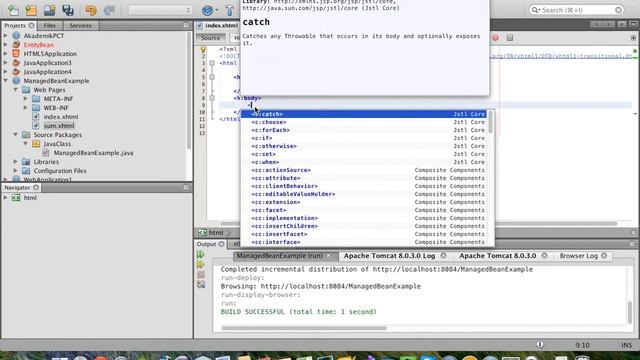Image resolution: width=640 pixels, height=360 pixels.
Task: Switch to the Services tab
Action: coord(80,25)
